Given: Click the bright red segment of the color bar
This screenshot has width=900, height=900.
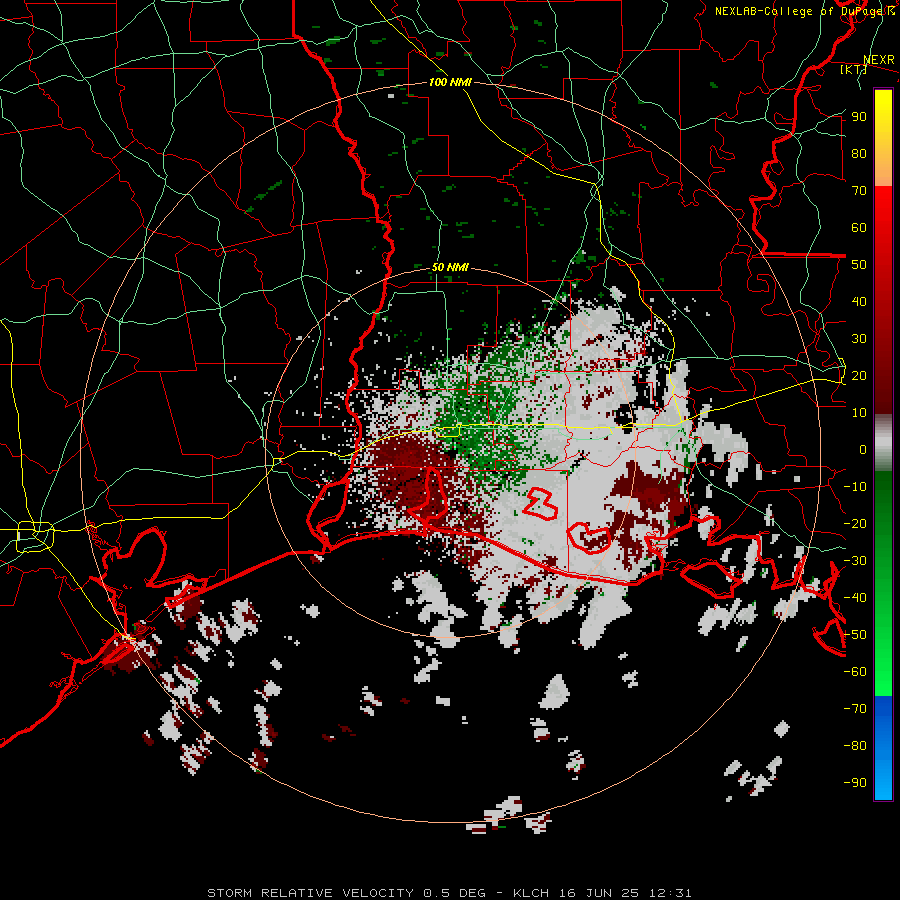Looking at the screenshot, I should click(x=883, y=217).
